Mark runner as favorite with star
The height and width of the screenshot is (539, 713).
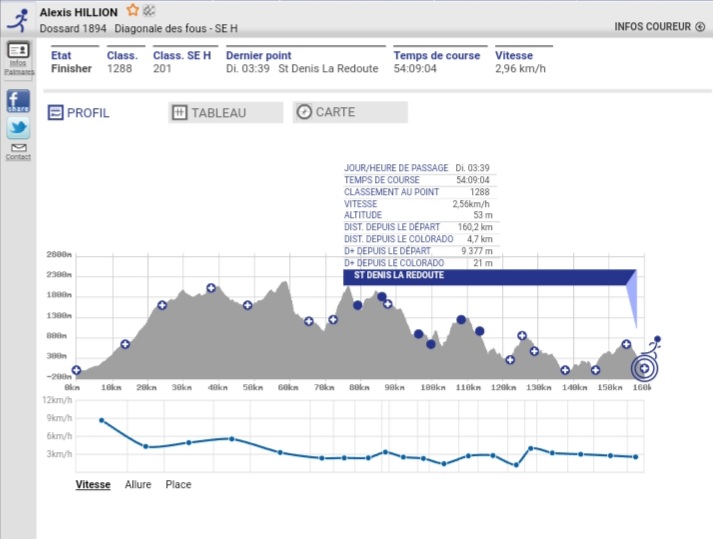click(x=133, y=10)
